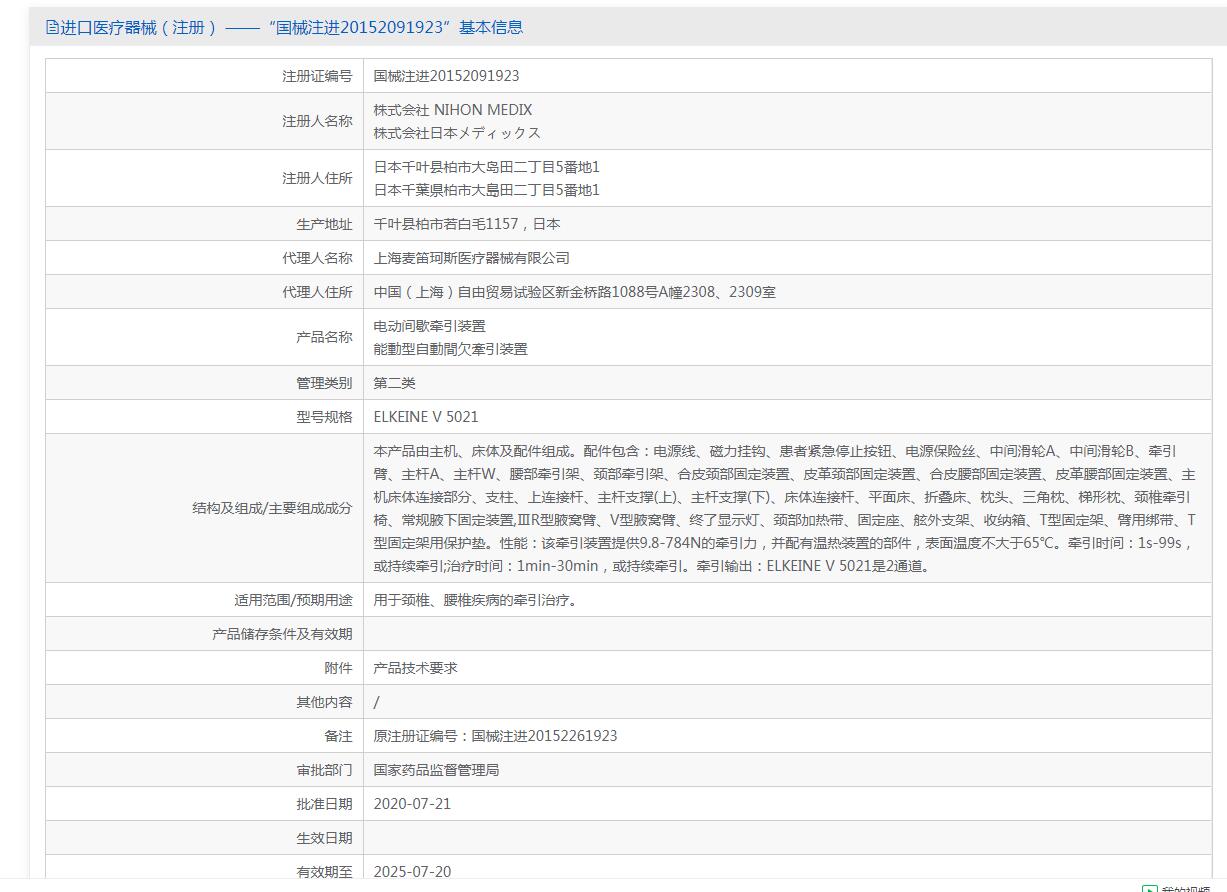Select text 株式会社日本メディックス
1227x892 pixels.
click(x=457, y=133)
